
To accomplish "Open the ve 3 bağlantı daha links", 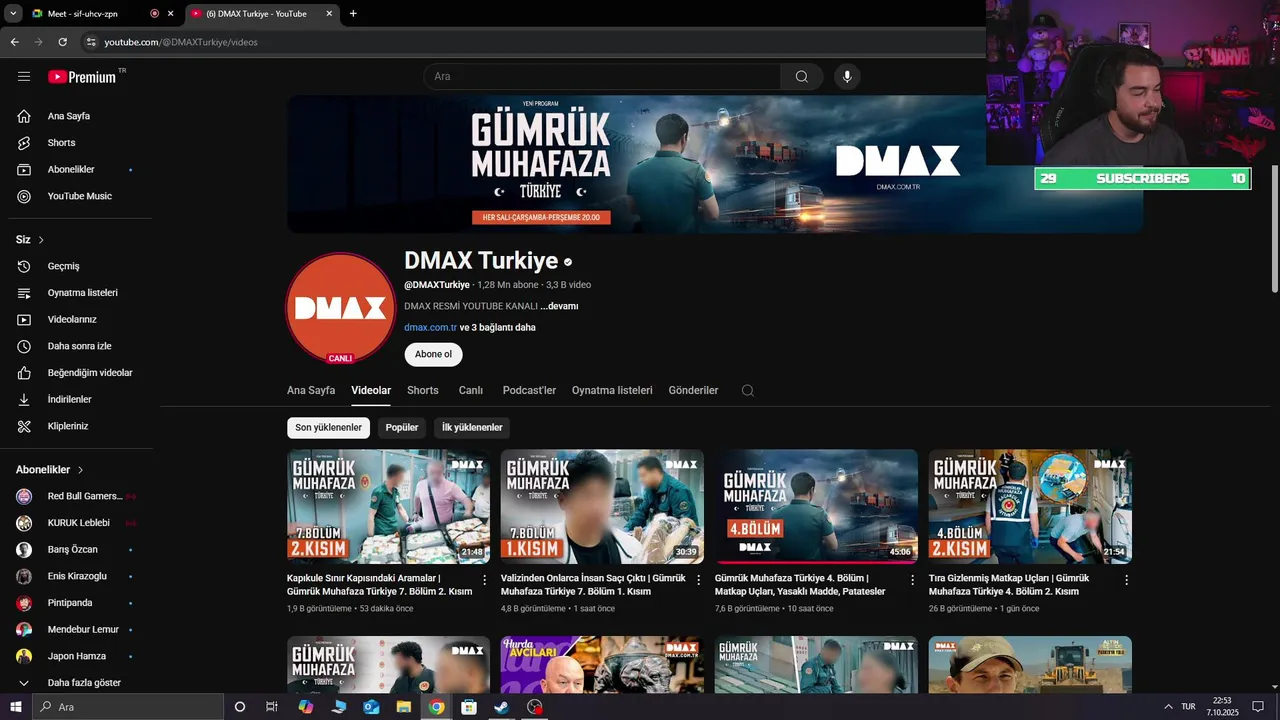I will tap(498, 328).
